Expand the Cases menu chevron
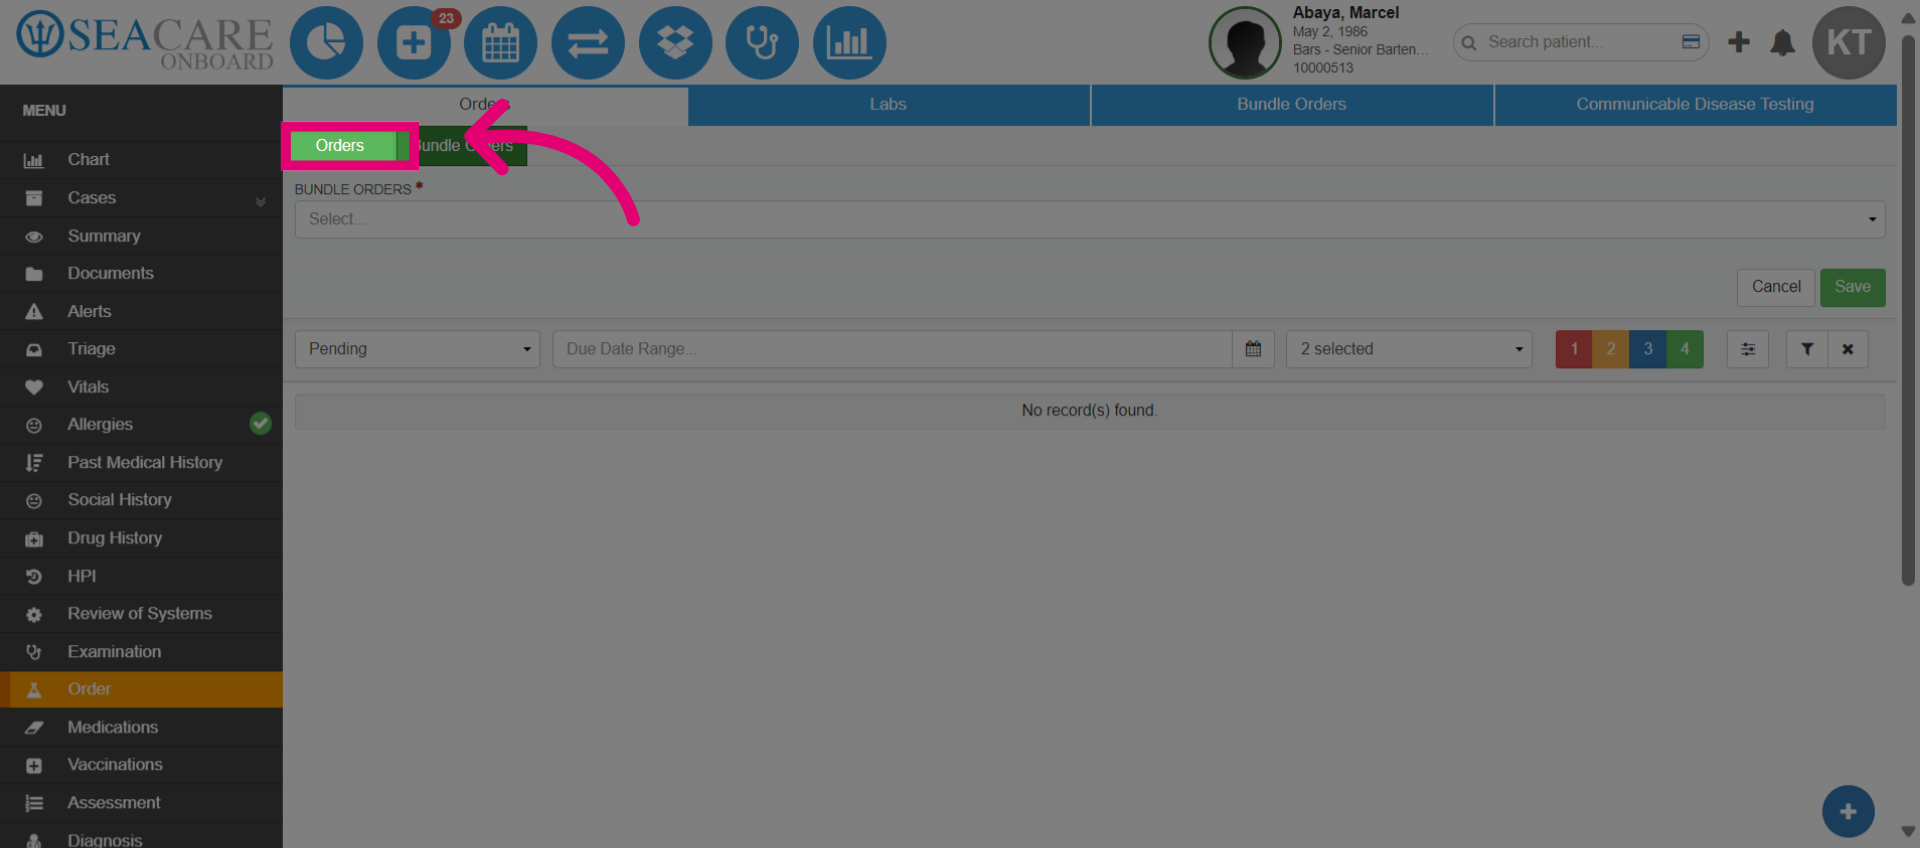This screenshot has width=1920, height=848. click(260, 200)
